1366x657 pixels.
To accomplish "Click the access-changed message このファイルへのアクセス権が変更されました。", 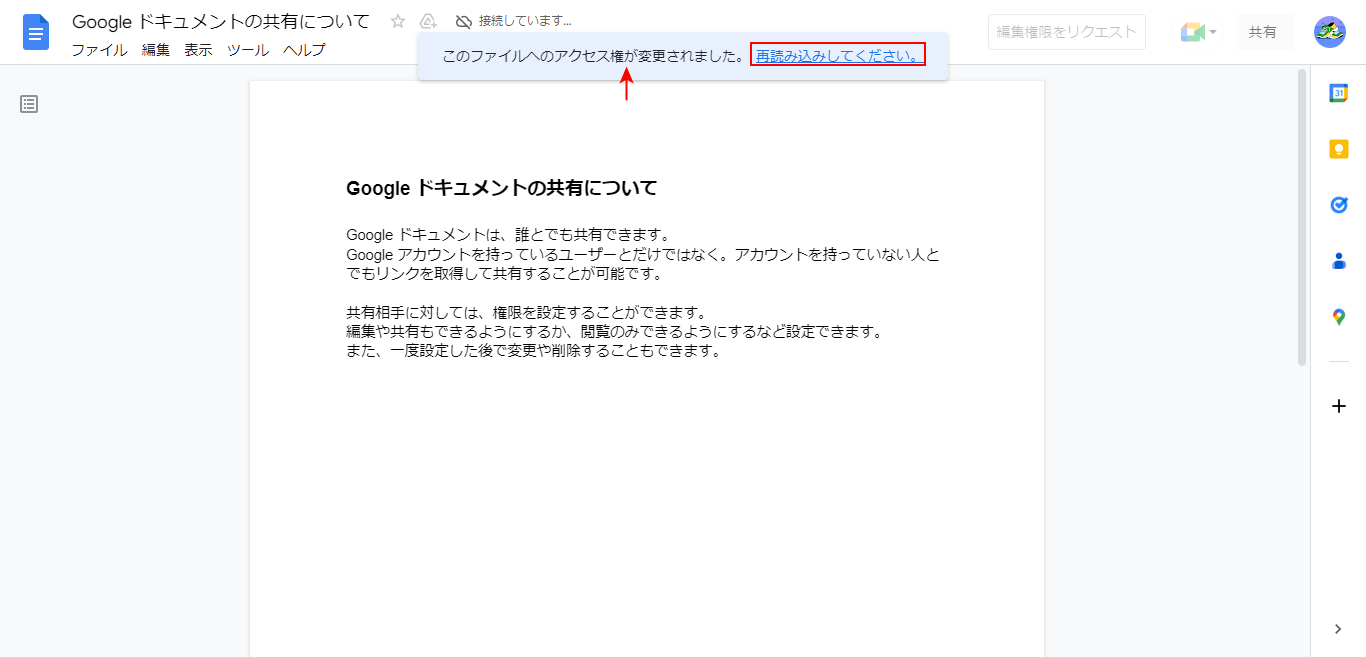I will (x=594, y=56).
